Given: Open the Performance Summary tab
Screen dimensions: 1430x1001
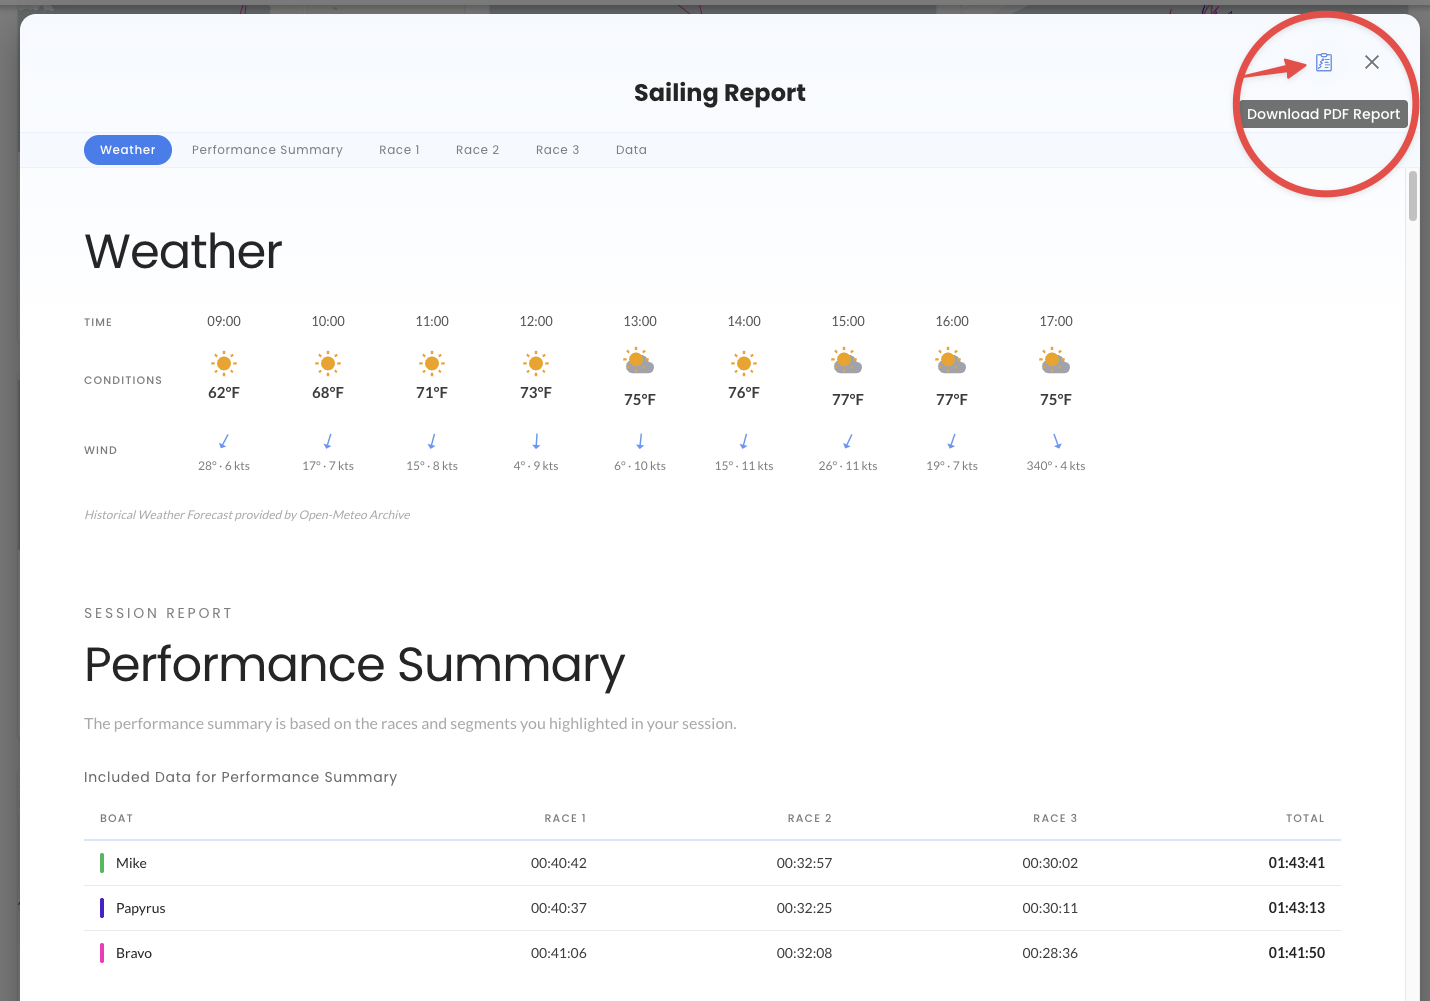Looking at the screenshot, I should point(266,149).
